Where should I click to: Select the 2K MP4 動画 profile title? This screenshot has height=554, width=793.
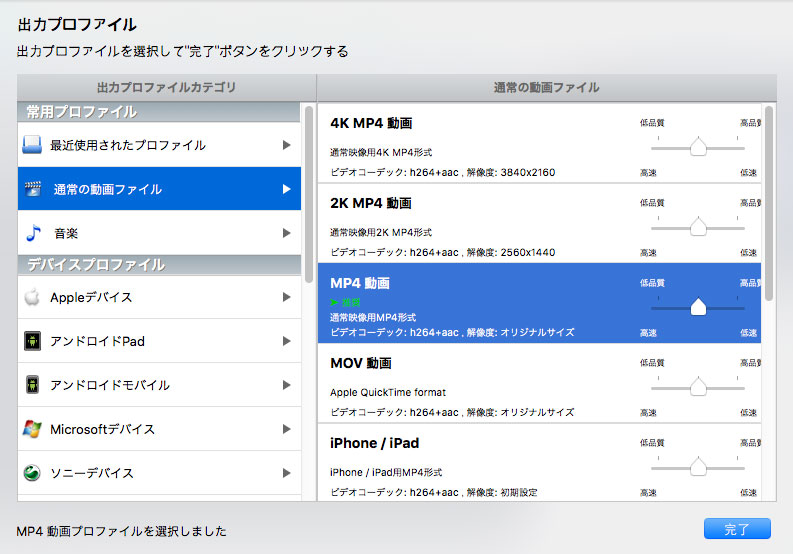coord(371,203)
